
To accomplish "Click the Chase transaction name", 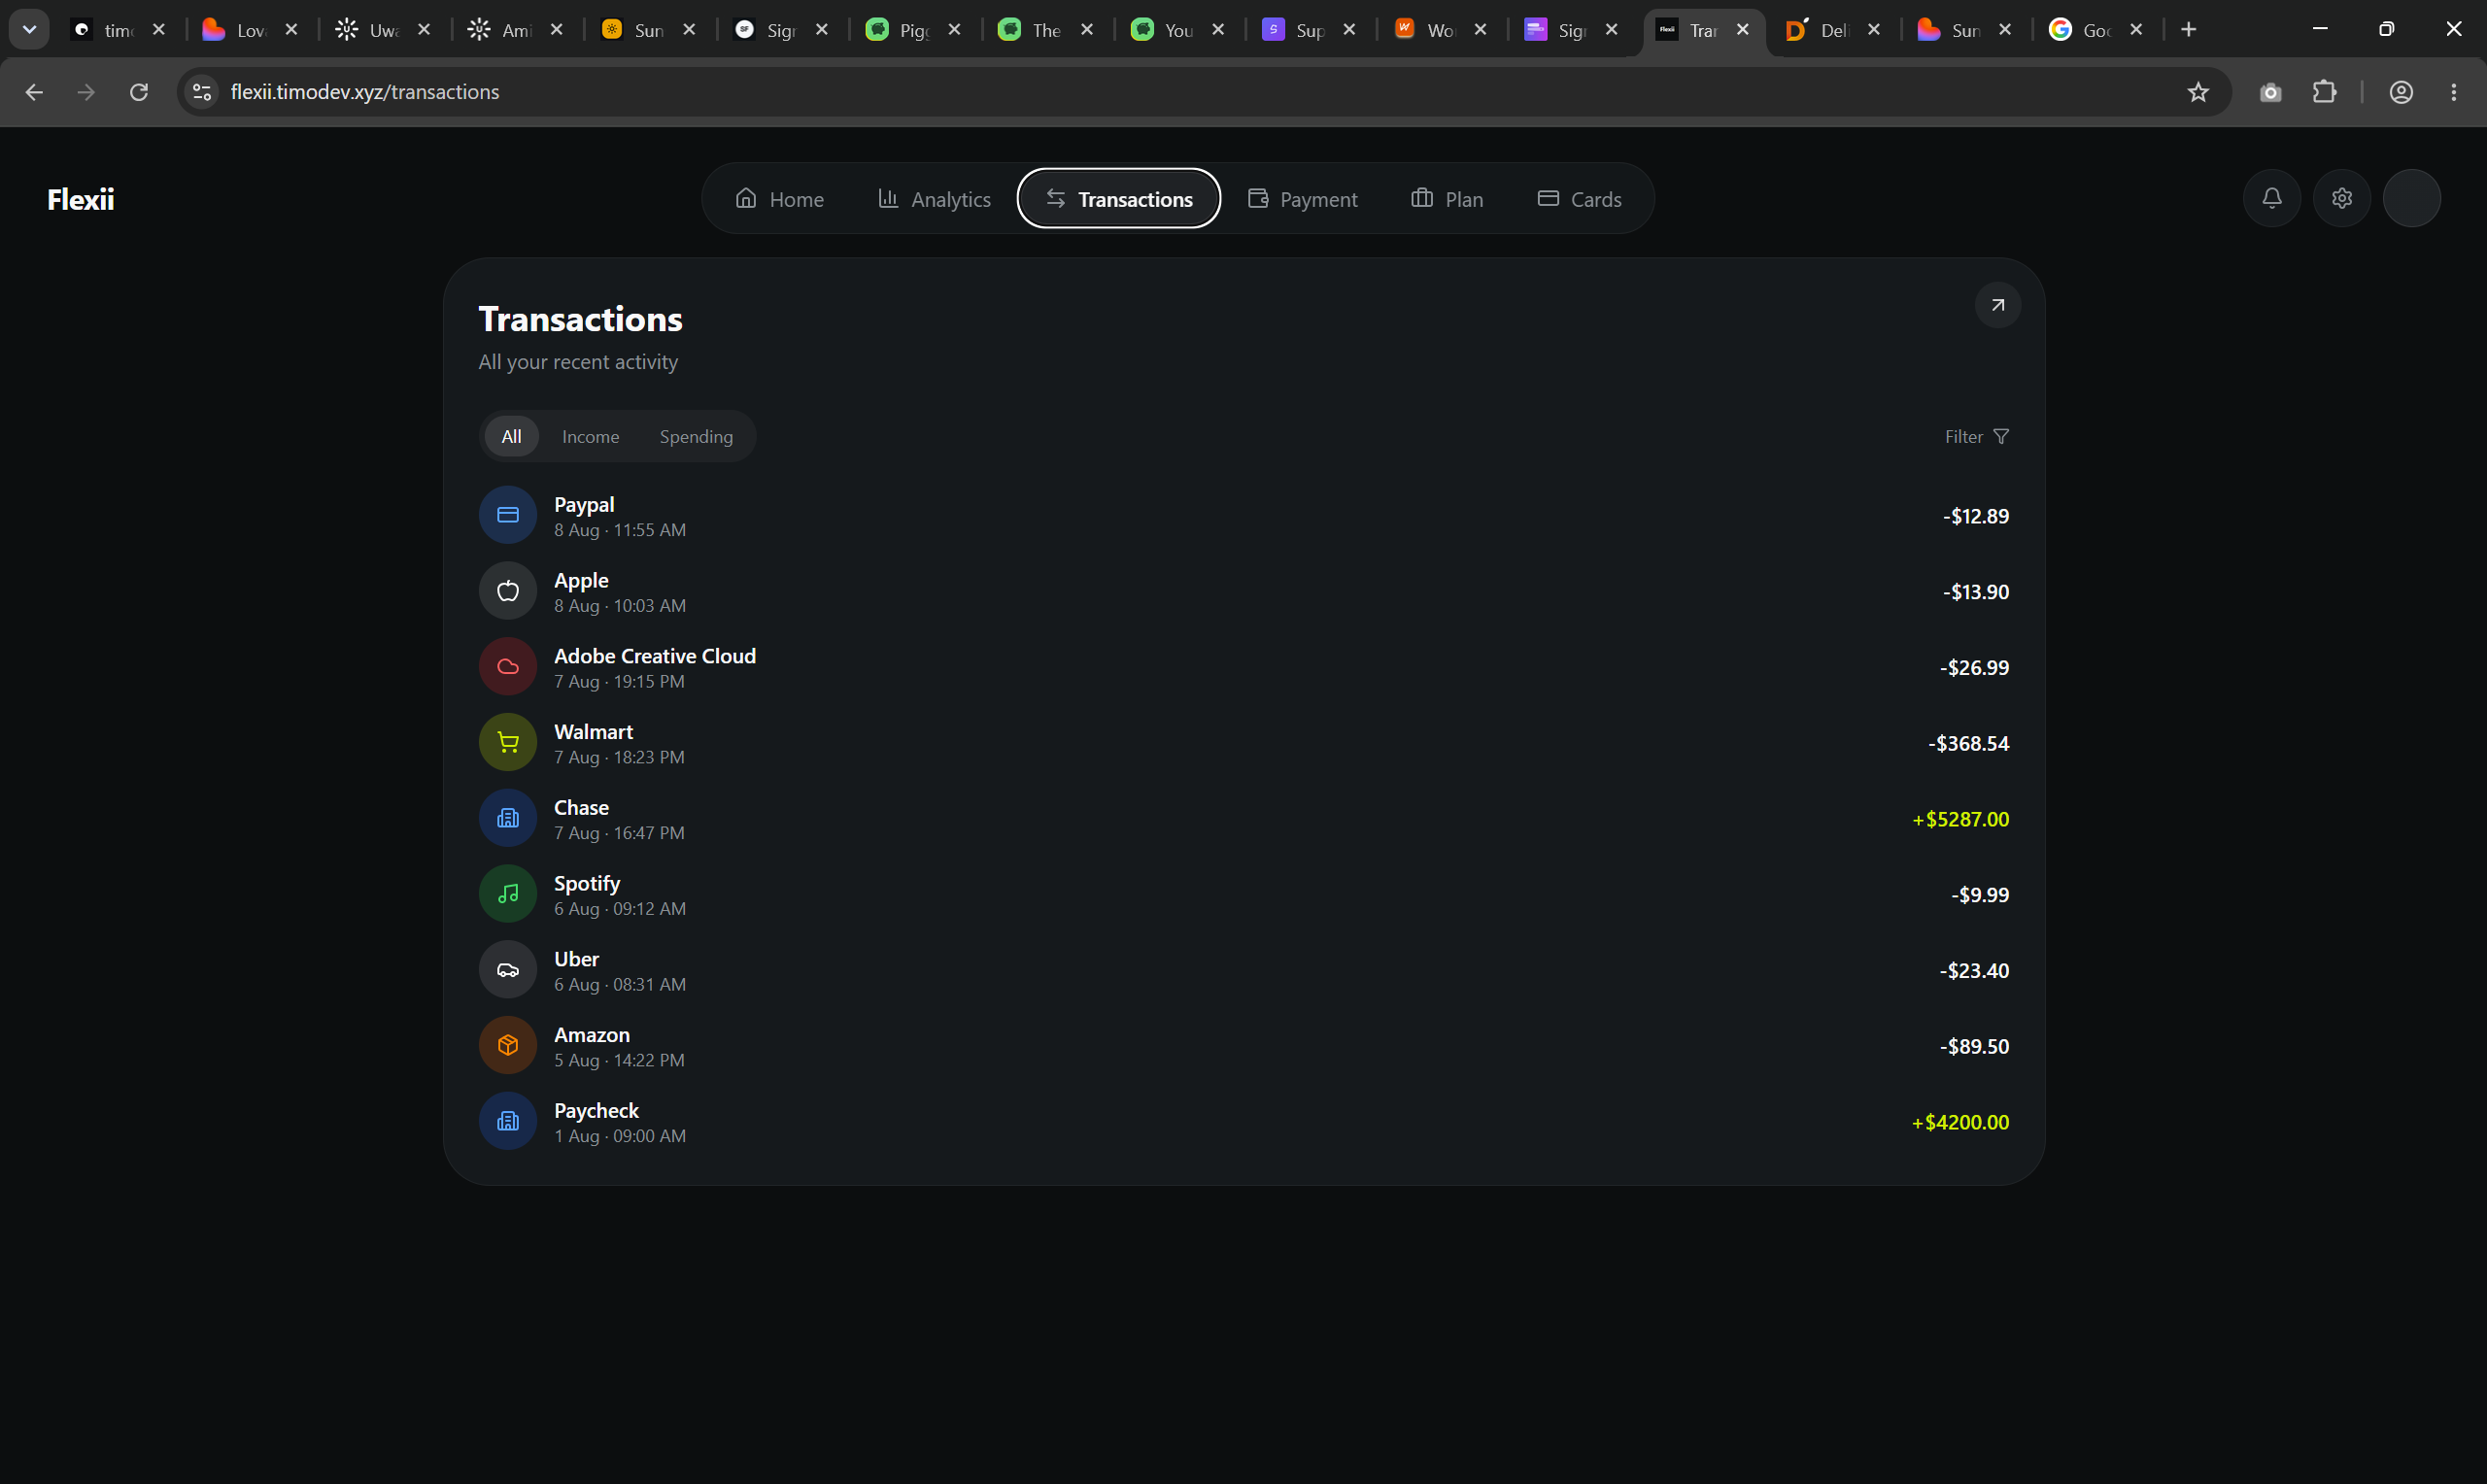I will [x=581, y=808].
